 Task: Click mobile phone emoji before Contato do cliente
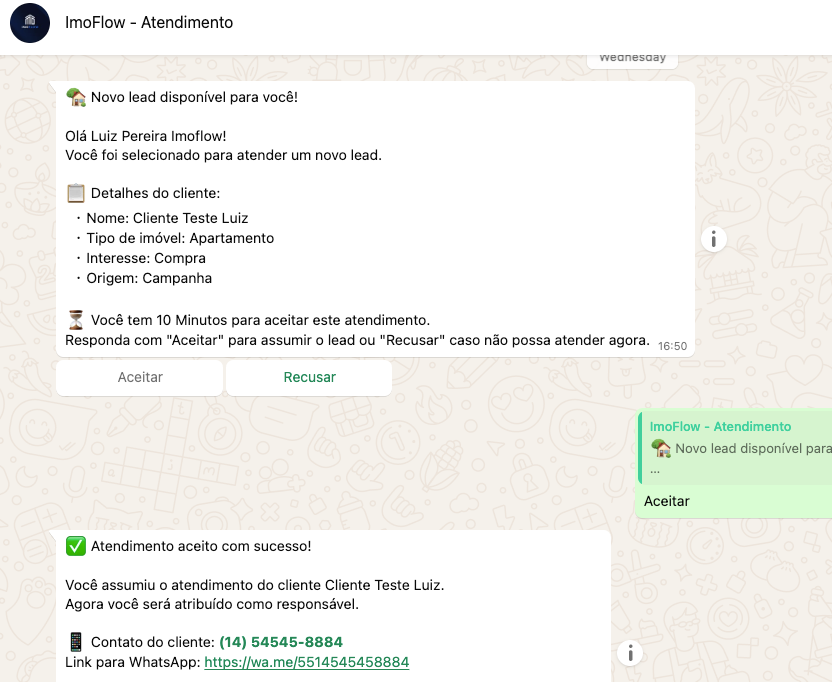pos(76,642)
